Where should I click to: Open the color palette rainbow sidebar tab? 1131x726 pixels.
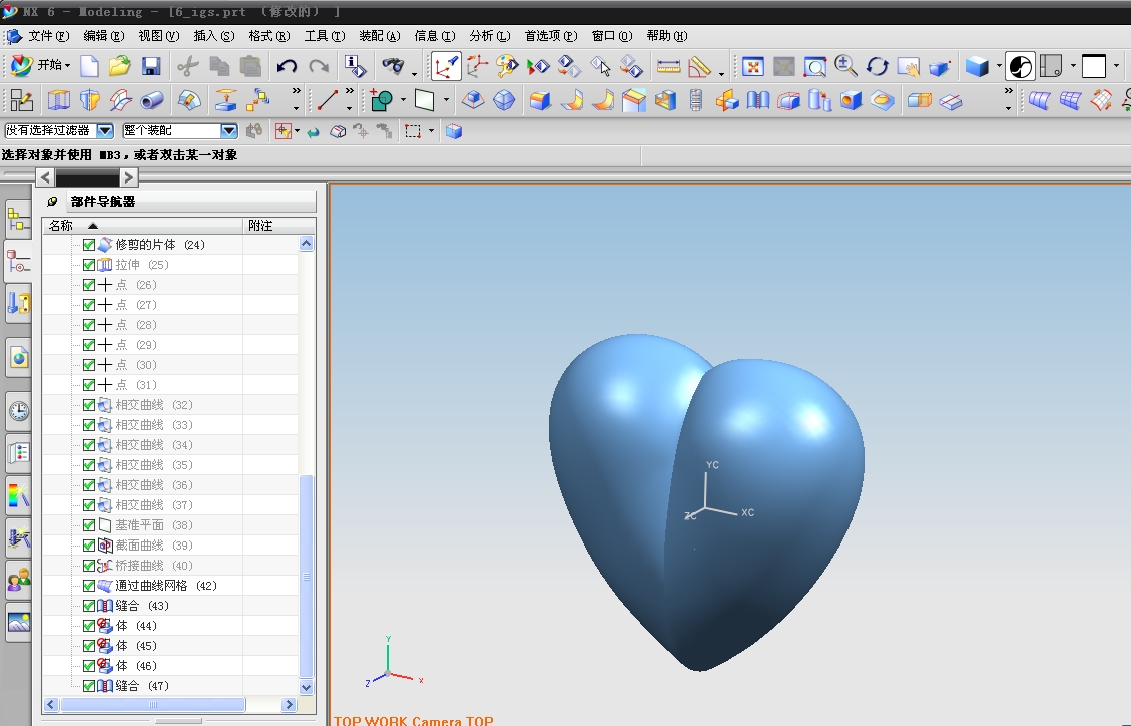point(19,494)
